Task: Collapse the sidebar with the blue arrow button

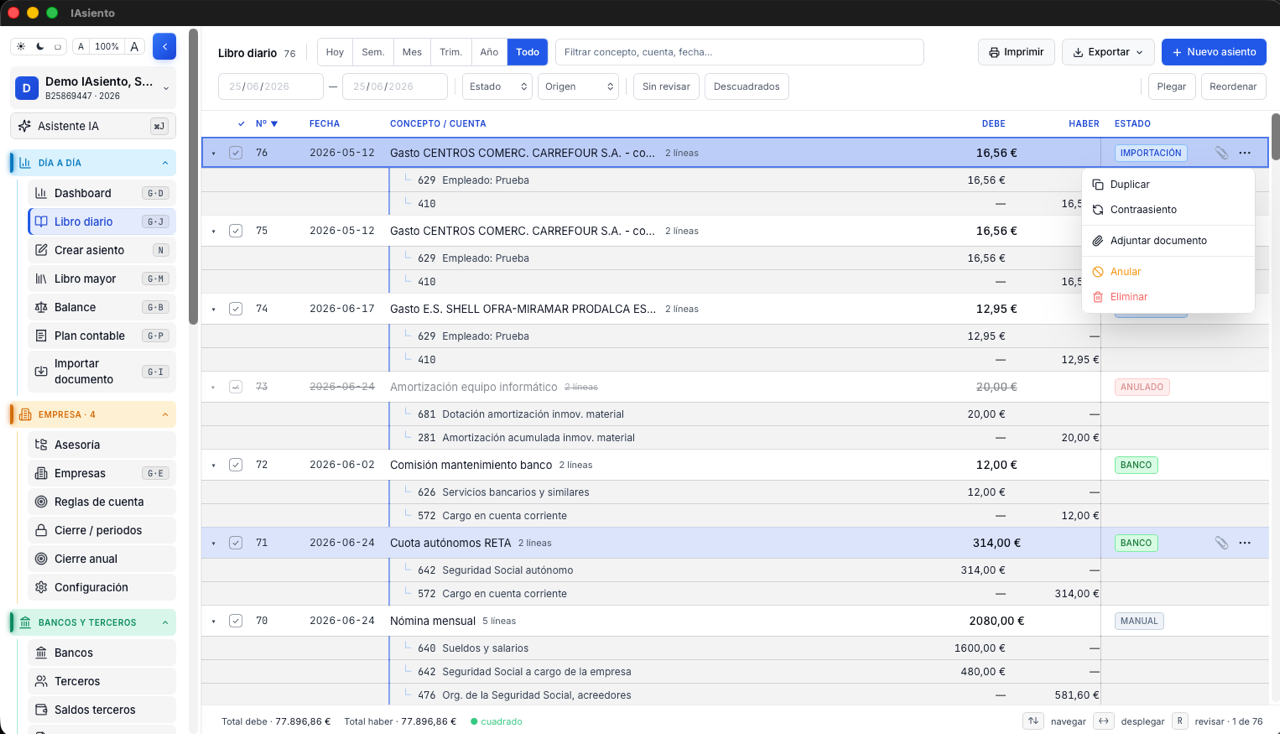Action: point(164,46)
